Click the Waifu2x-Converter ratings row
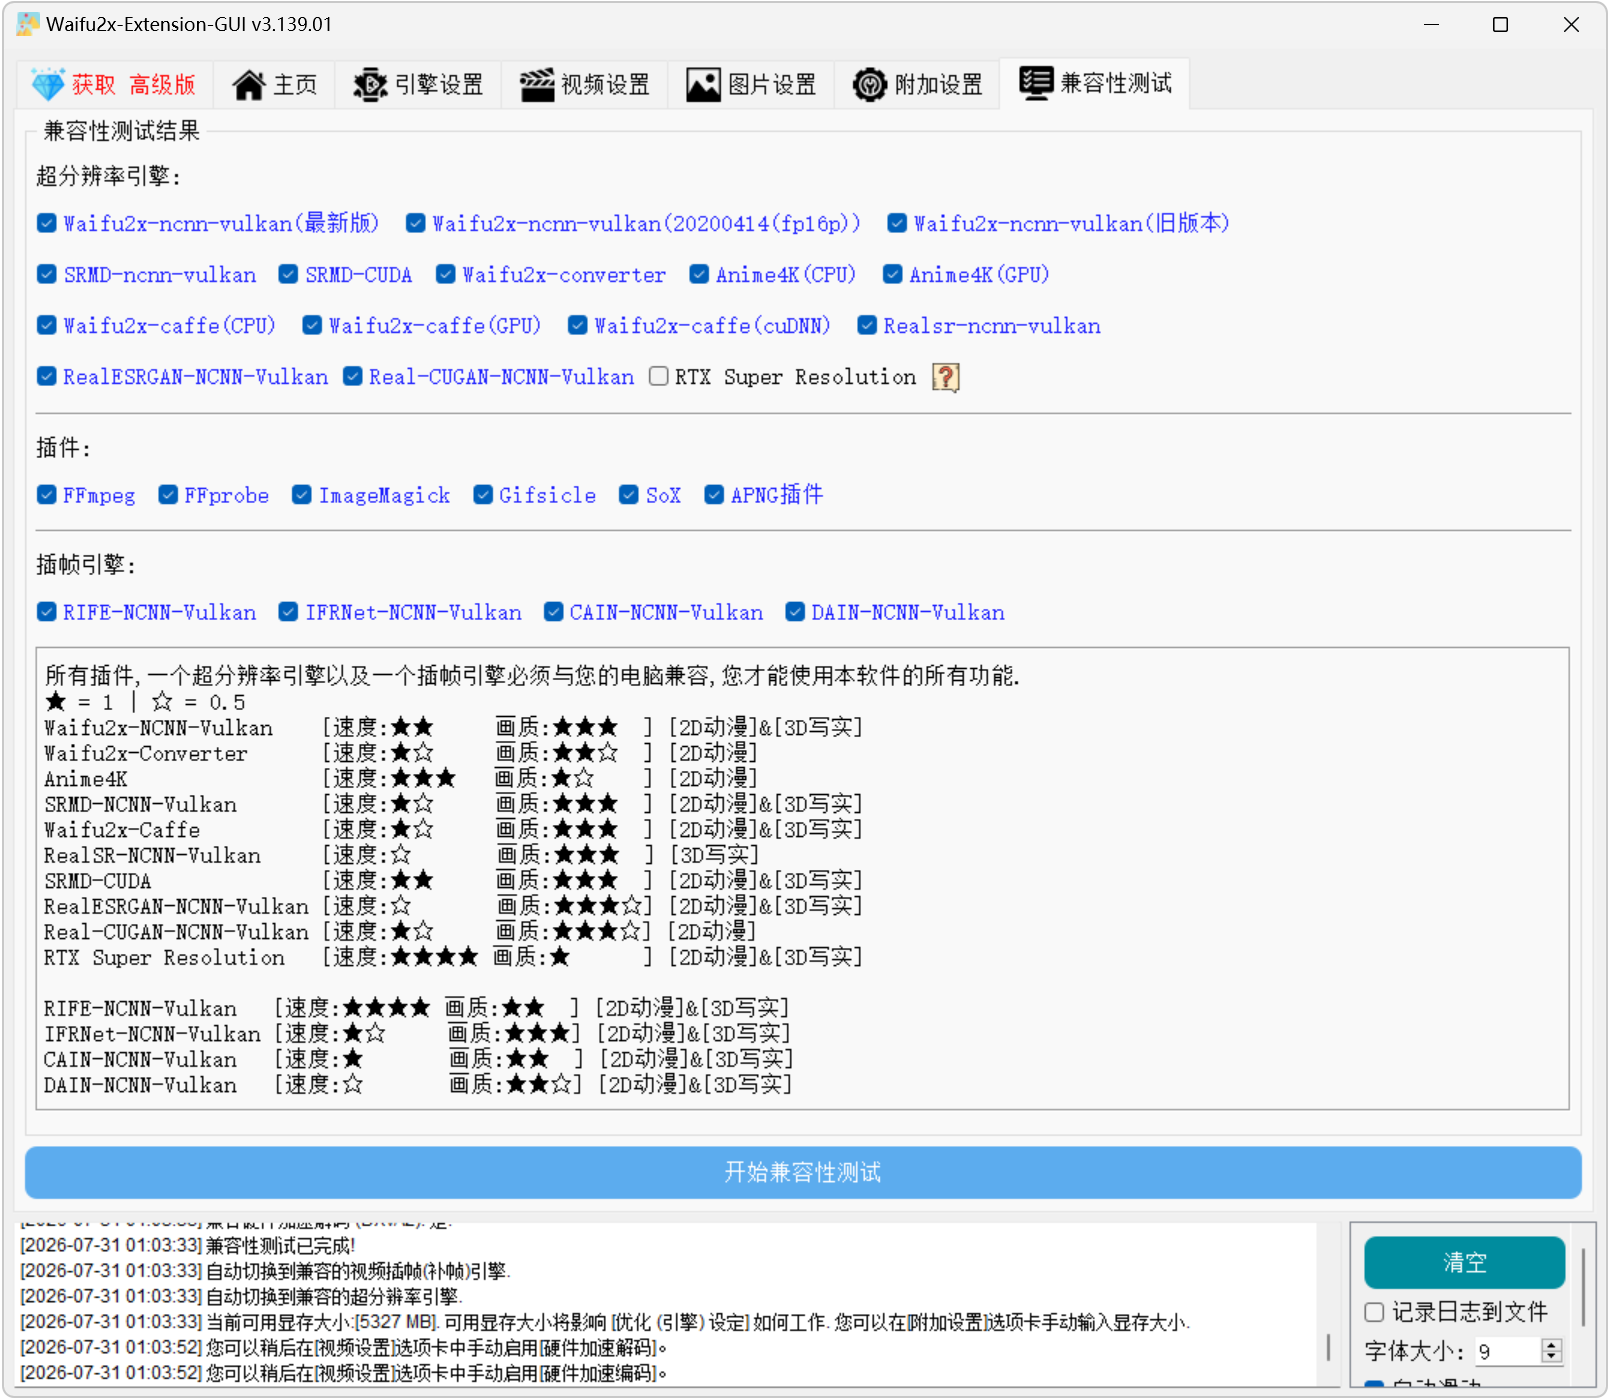This screenshot has height=1399, width=1609. tap(401, 753)
